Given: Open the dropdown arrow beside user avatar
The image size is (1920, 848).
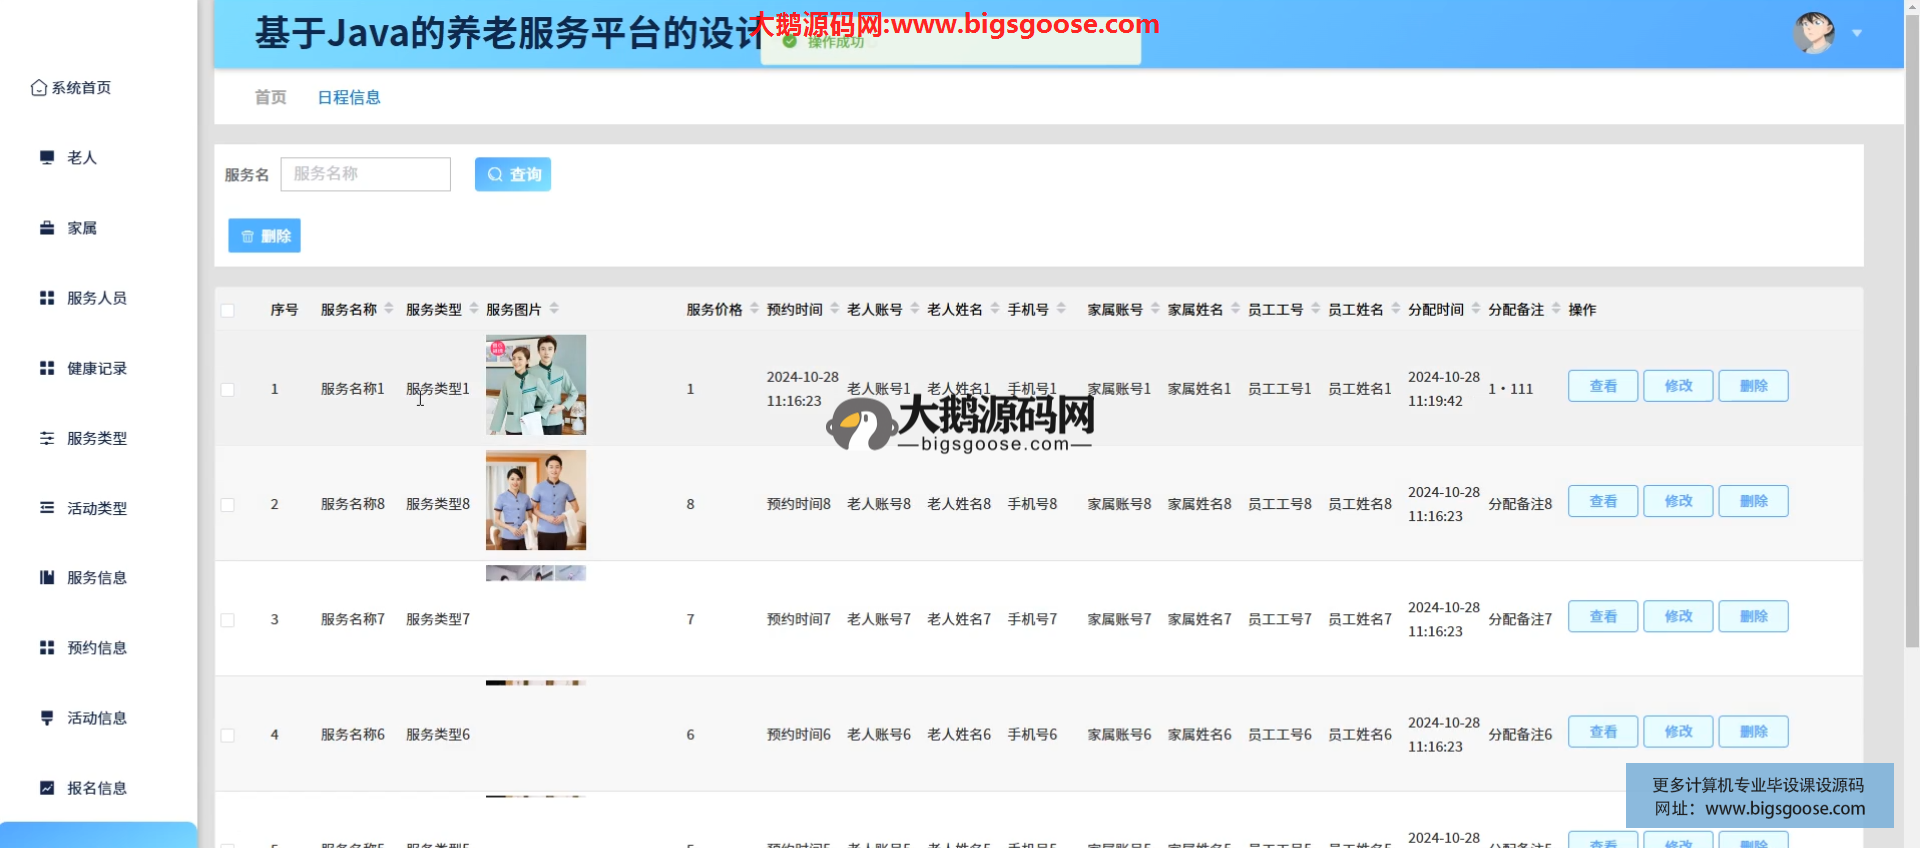Looking at the screenshot, I should click(1857, 33).
